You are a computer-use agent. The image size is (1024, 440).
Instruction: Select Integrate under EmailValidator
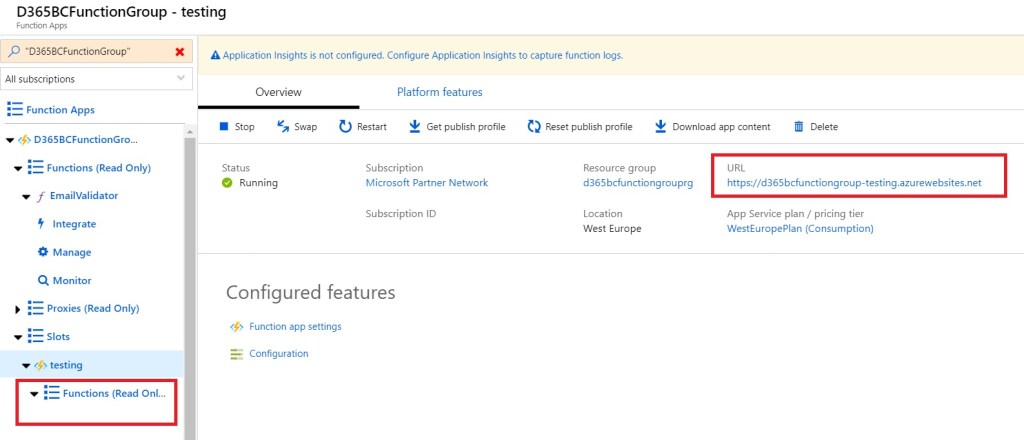pos(73,224)
